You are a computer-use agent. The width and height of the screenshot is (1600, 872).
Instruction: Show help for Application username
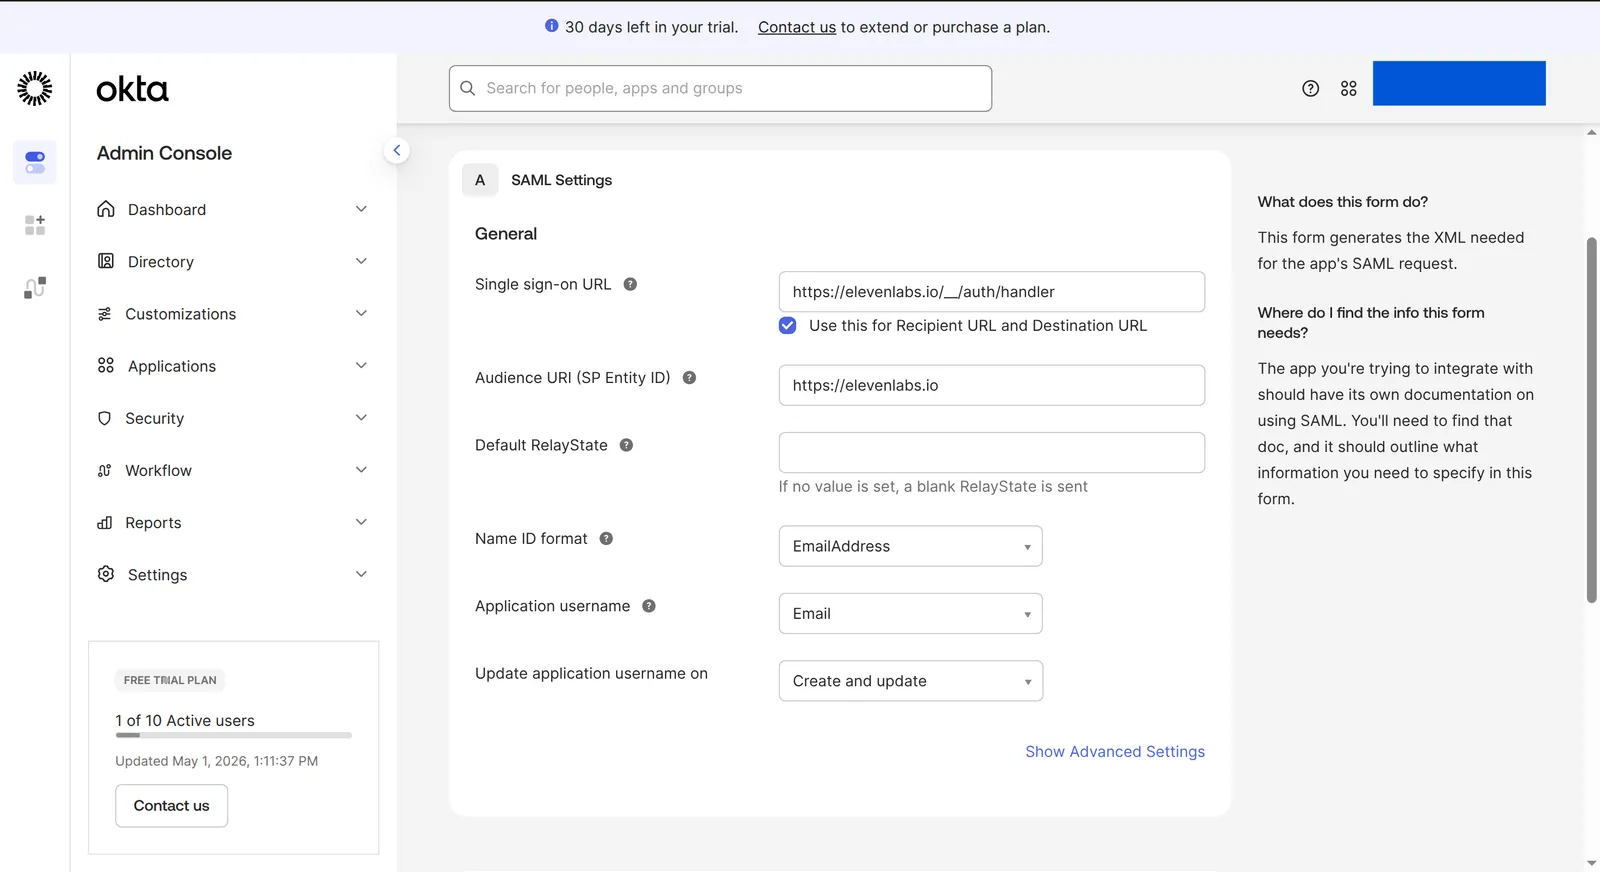click(649, 606)
